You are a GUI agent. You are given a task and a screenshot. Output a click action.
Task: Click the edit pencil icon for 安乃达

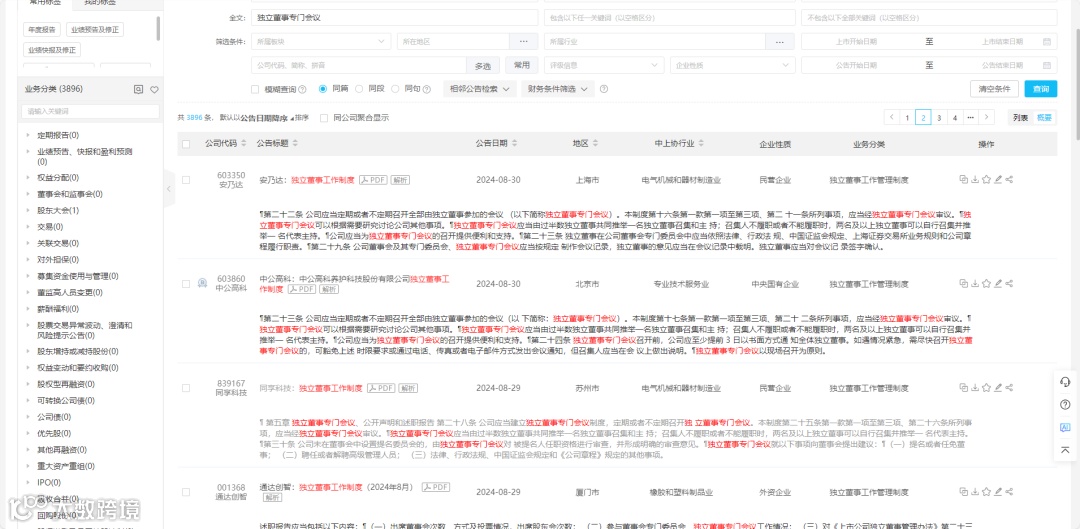998,180
